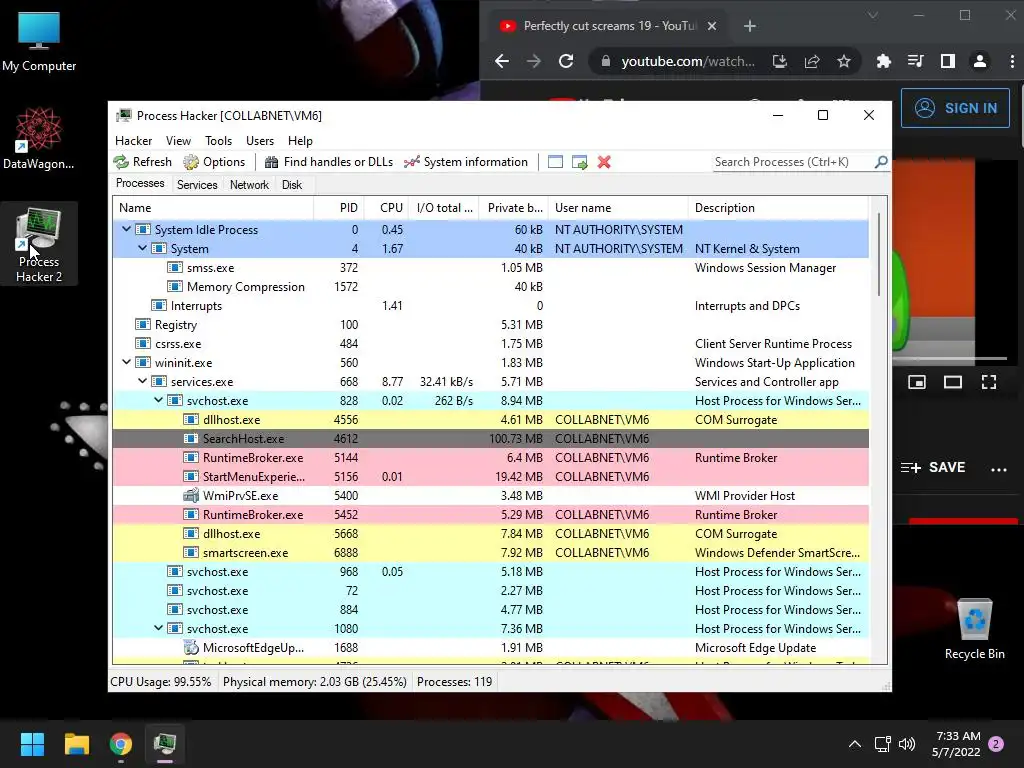Open the Users menu

pyautogui.click(x=260, y=141)
